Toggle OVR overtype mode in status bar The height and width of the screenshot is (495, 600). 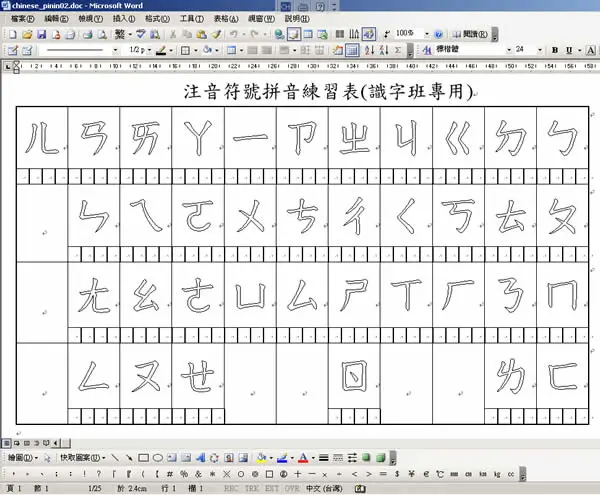(292, 488)
